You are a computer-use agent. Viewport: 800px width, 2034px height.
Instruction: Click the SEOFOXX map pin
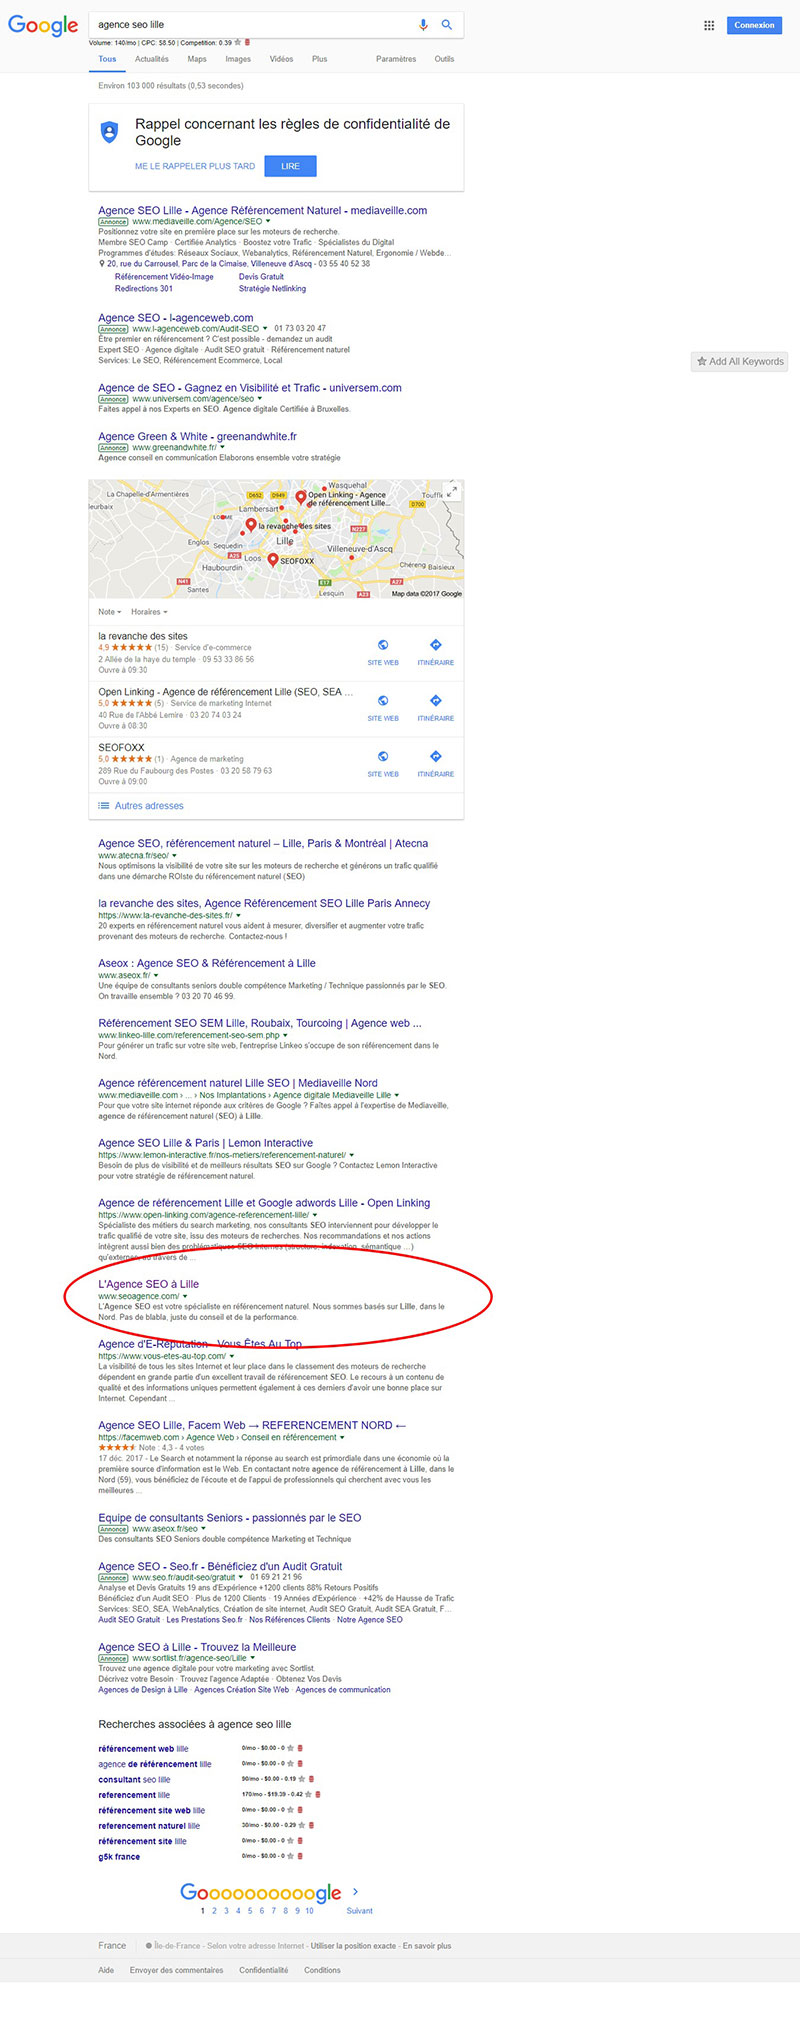(x=272, y=559)
